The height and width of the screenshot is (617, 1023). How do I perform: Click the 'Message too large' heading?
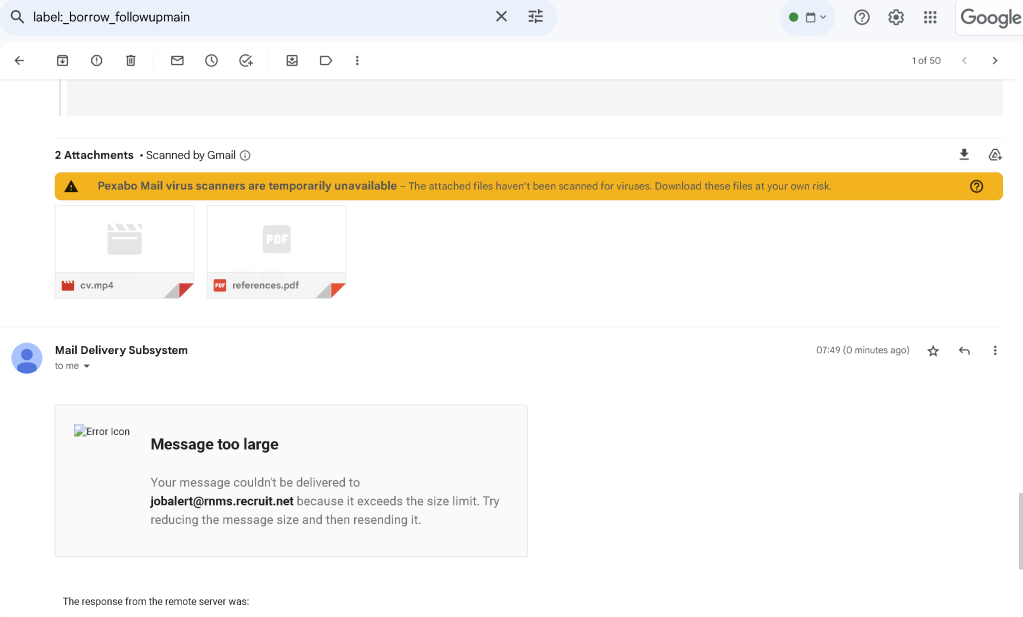[x=215, y=444]
